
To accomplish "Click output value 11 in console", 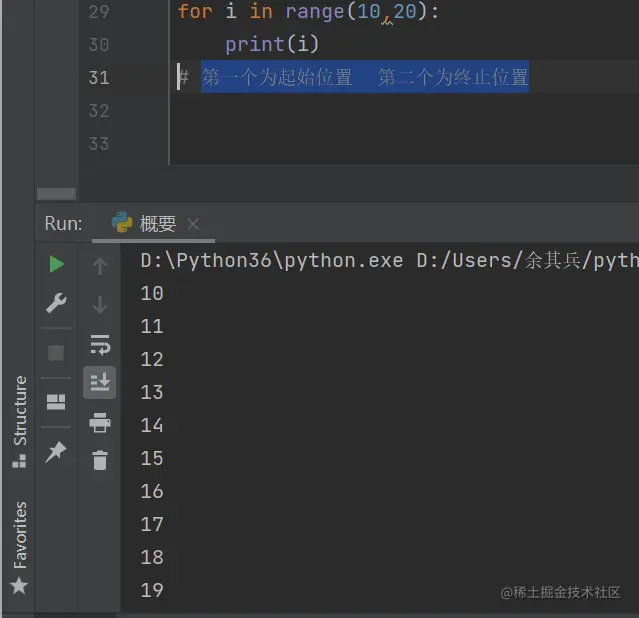I will (x=152, y=326).
